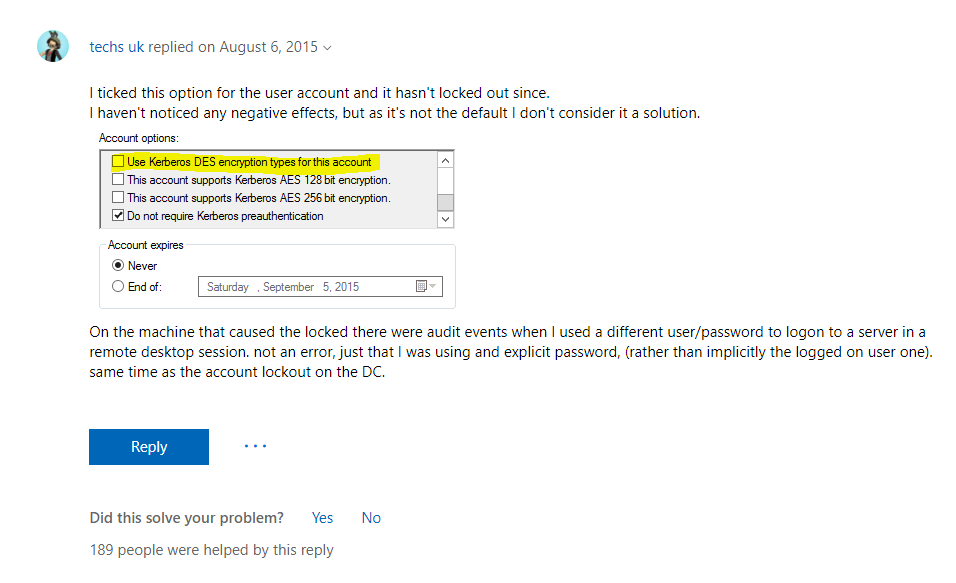The image size is (956, 583).
Task: Open the three-dots more options menu
Action: [x=255, y=446]
